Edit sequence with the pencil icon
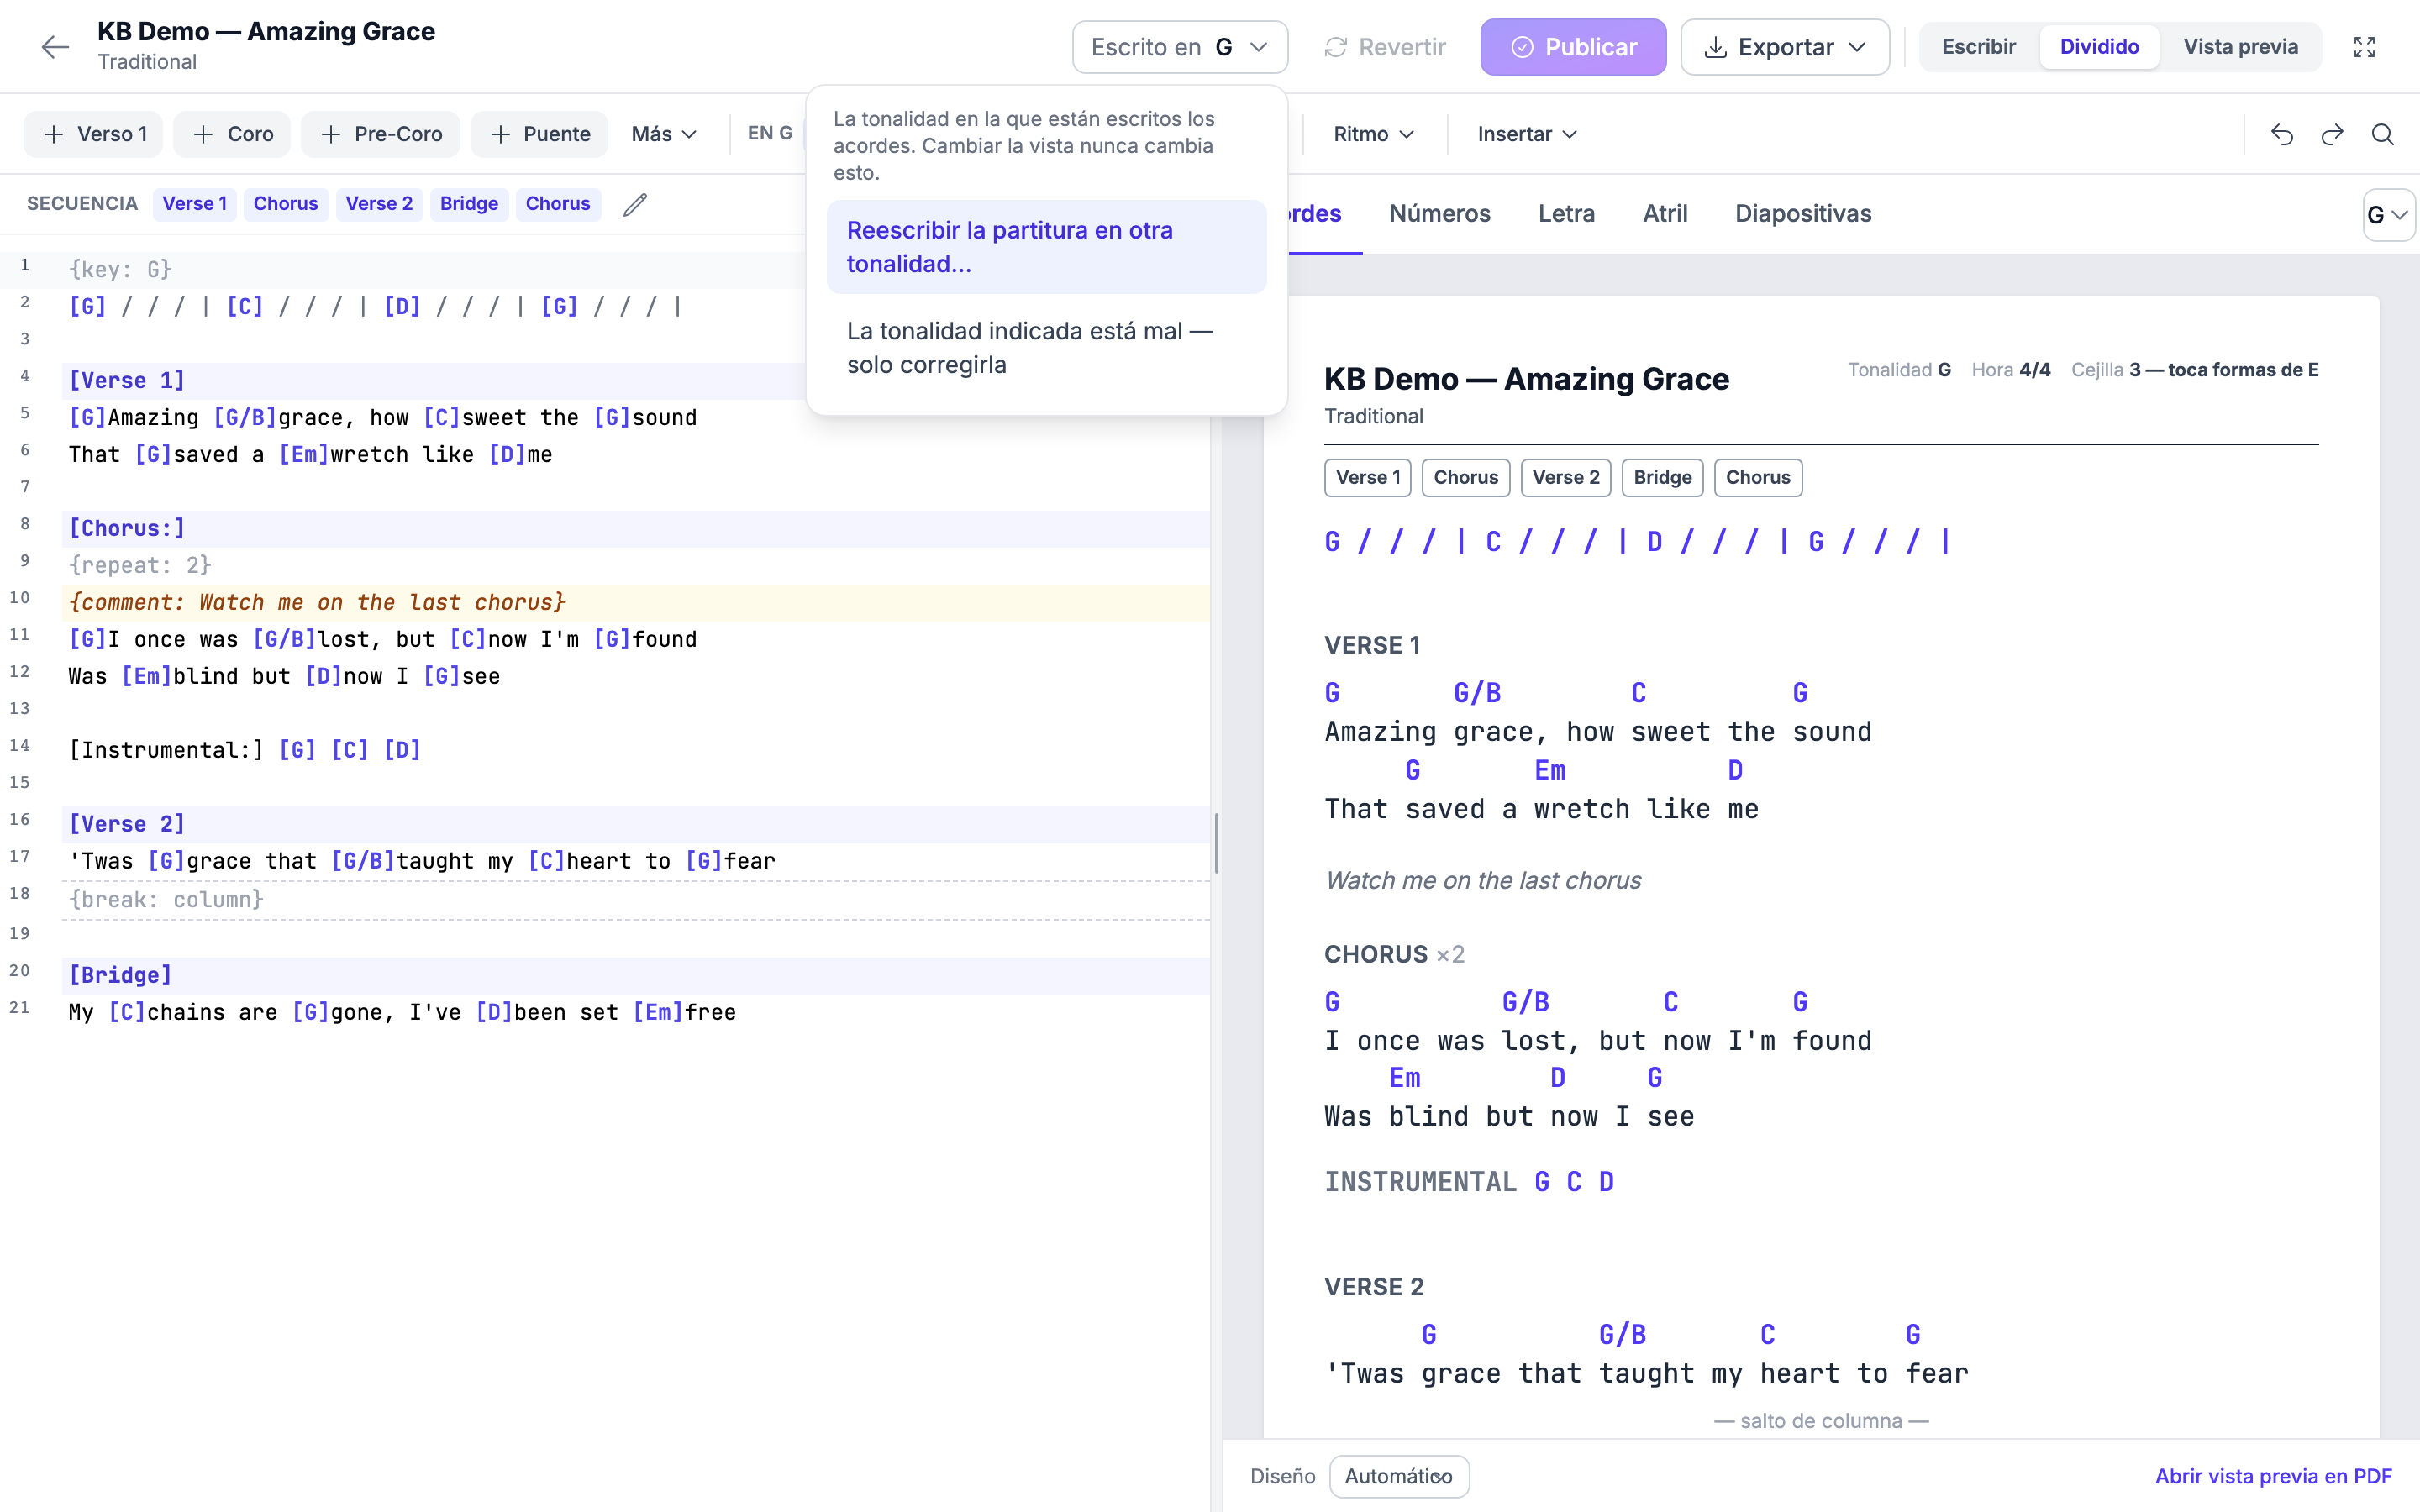 635,204
